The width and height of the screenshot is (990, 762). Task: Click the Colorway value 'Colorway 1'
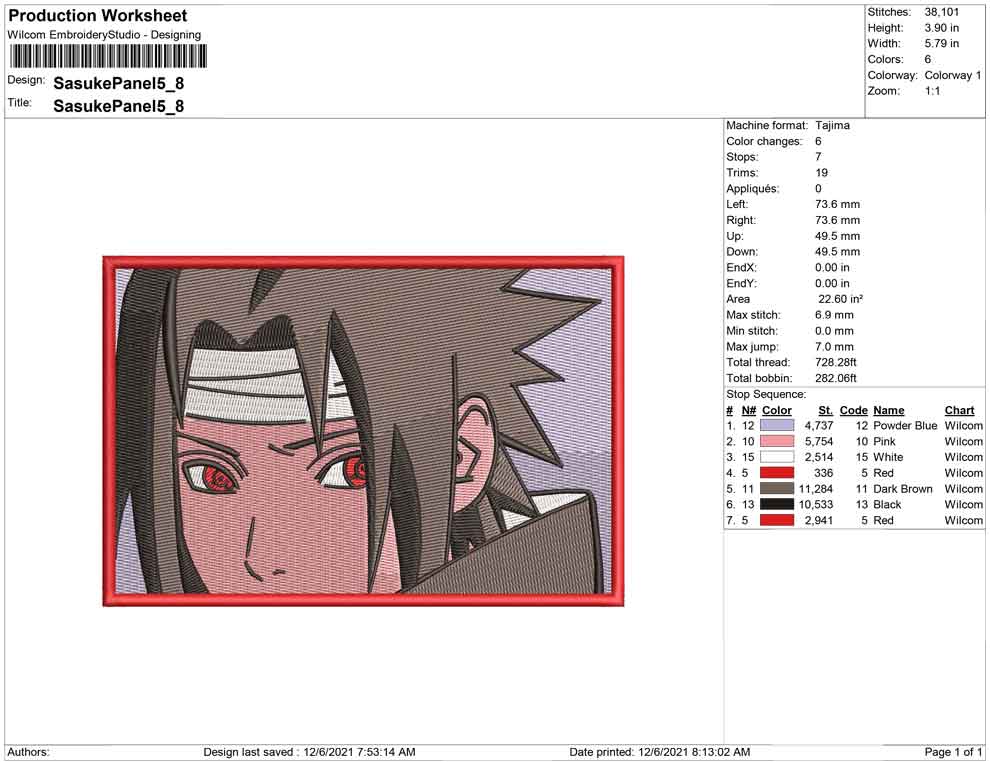(953, 75)
